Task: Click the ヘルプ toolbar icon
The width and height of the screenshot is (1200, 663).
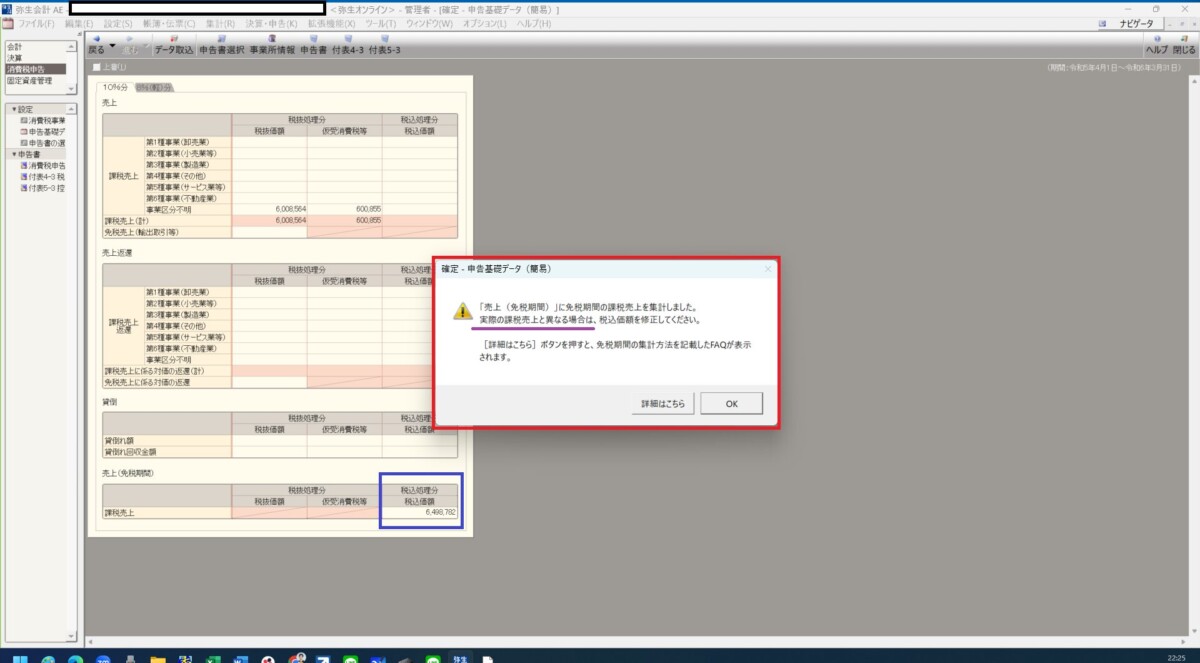Action: tap(1156, 44)
